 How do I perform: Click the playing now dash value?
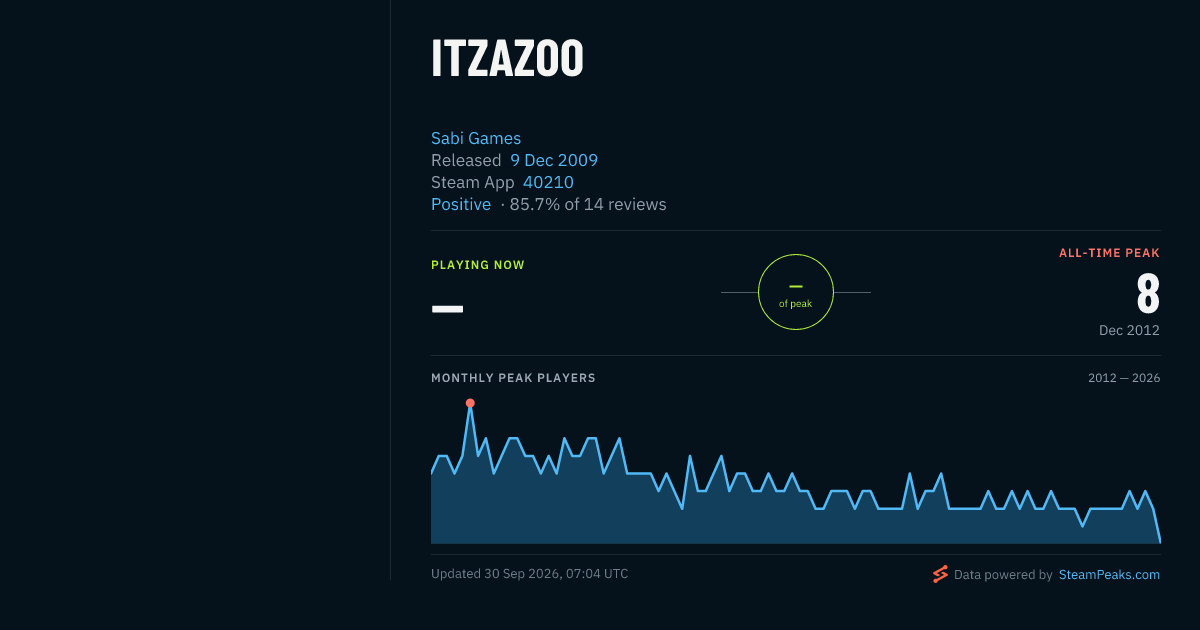pyautogui.click(x=447, y=308)
